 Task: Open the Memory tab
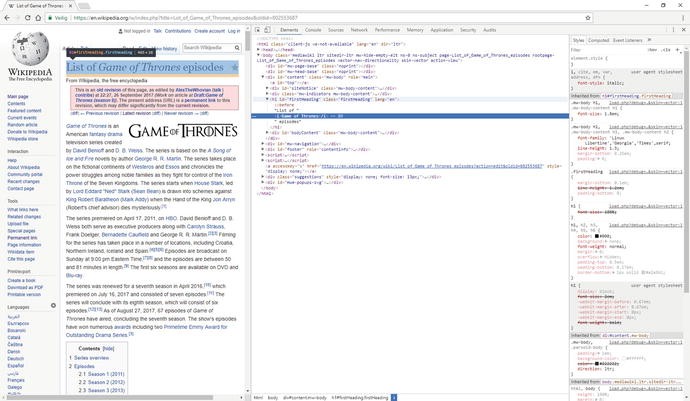(x=415, y=30)
